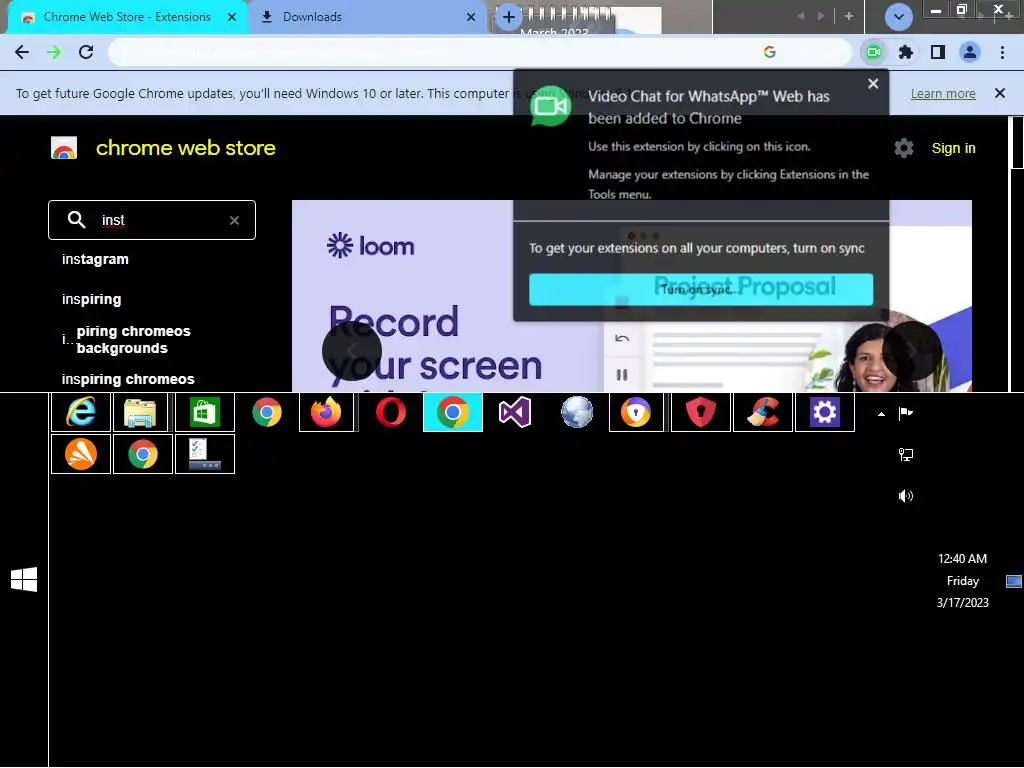The image size is (1024, 768).
Task: Launch the first Chrome icon after Microsoft Store
Action: coord(266,412)
